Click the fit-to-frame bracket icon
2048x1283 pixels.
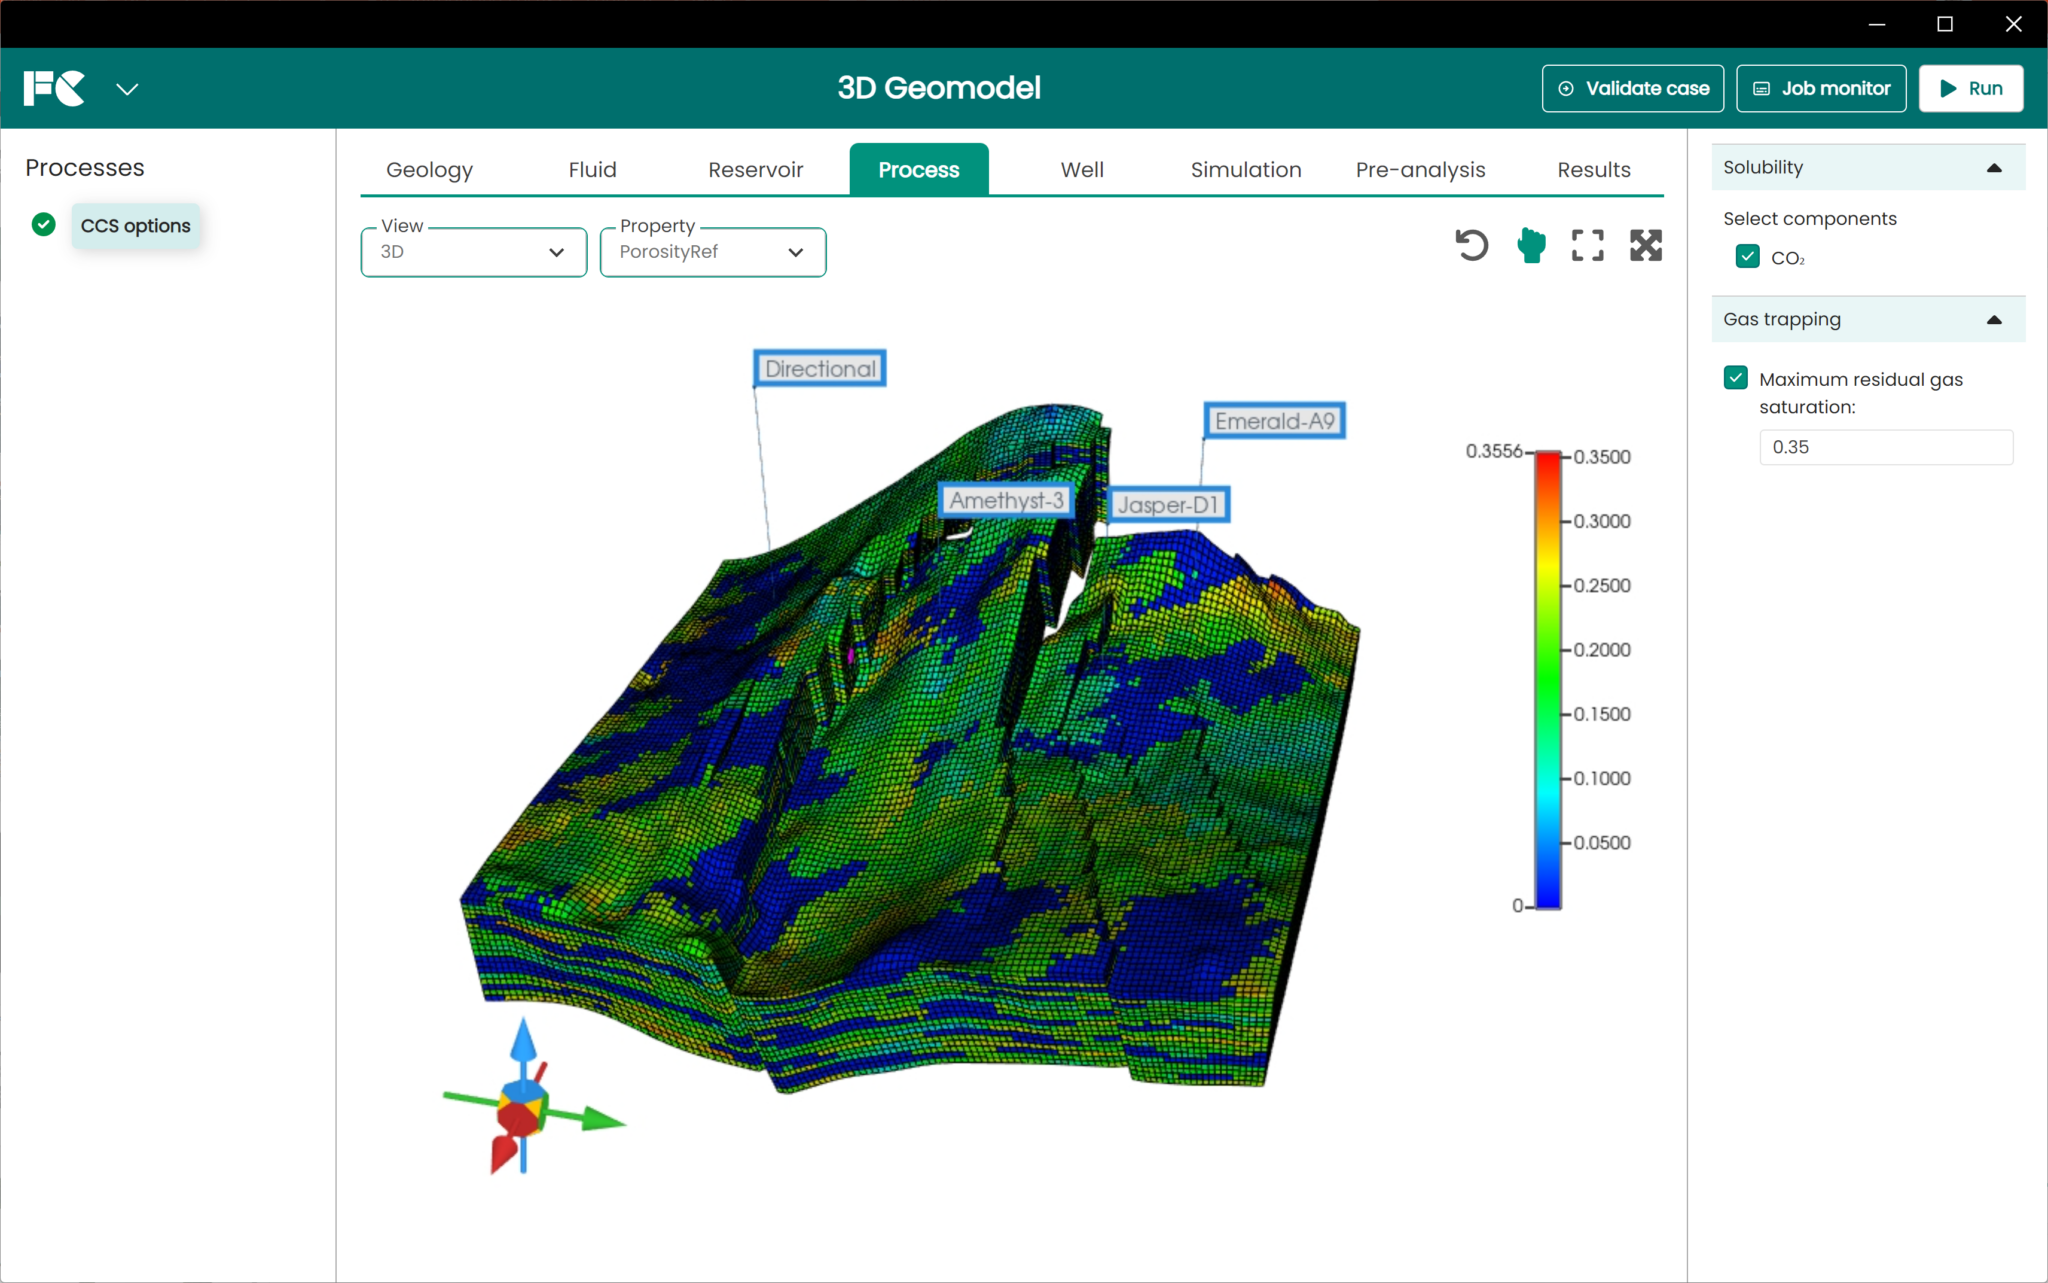coord(1587,245)
